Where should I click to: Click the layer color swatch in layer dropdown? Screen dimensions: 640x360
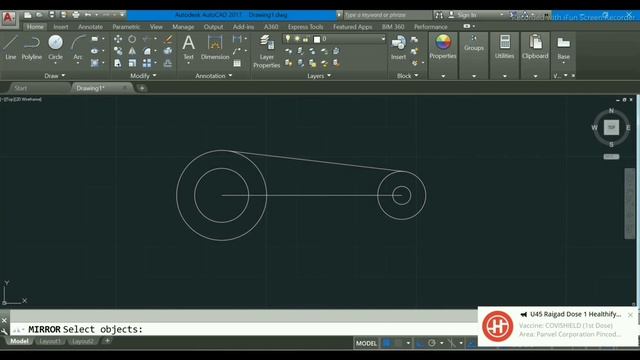click(317, 39)
